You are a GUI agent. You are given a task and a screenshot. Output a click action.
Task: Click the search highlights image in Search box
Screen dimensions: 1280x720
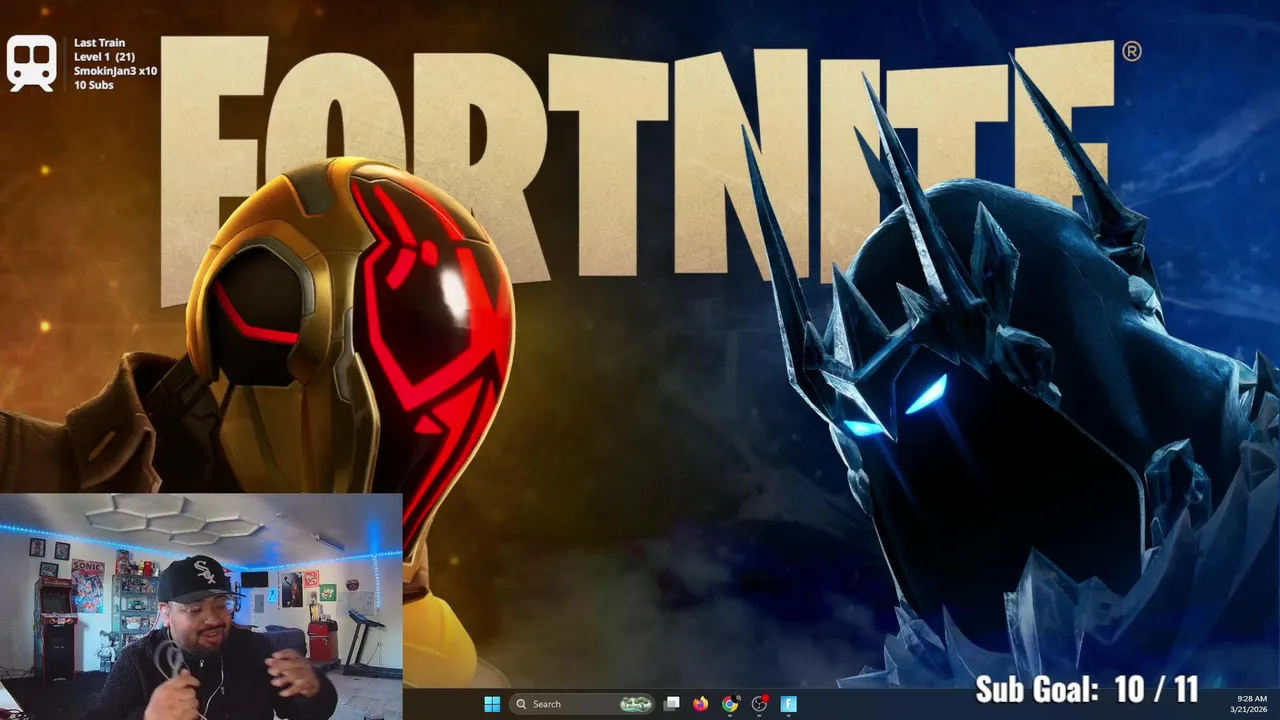coord(636,704)
